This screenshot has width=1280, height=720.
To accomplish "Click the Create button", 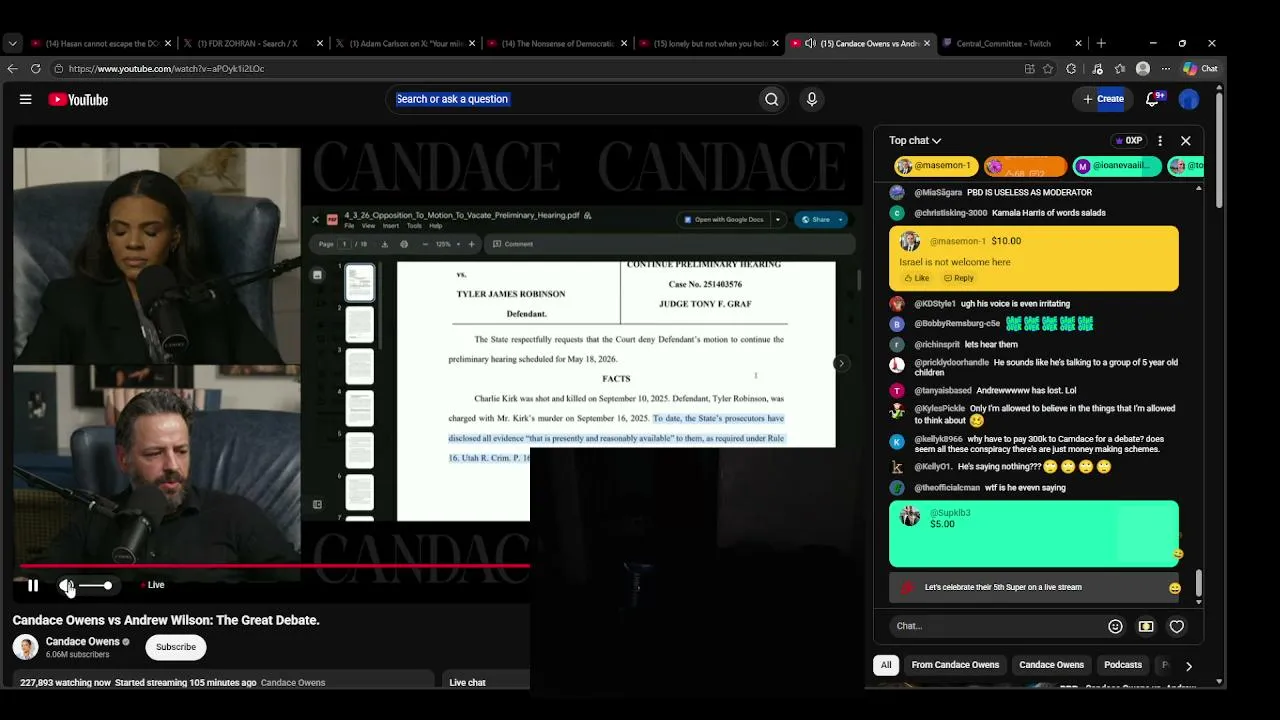I will tap(1103, 99).
